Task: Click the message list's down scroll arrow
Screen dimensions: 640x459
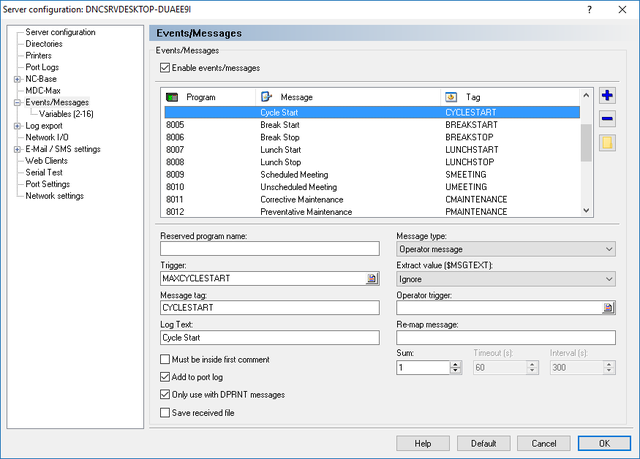Action: [x=586, y=211]
